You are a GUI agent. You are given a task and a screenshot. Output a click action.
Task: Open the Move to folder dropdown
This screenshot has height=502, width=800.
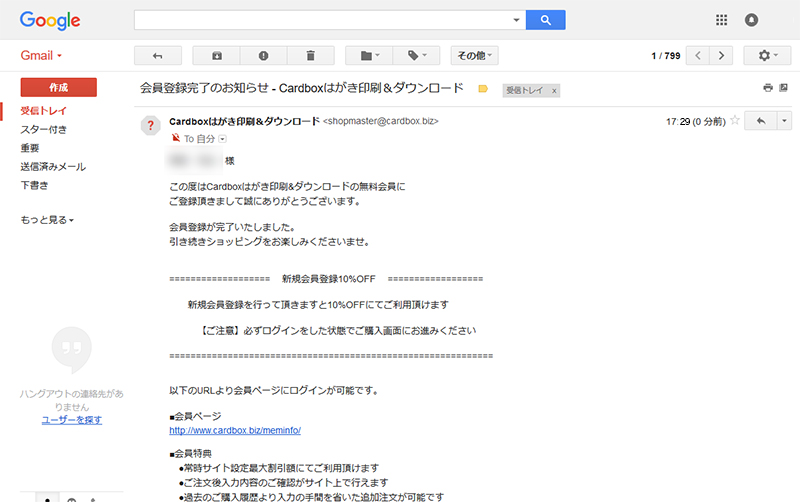(x=369, y=56)
